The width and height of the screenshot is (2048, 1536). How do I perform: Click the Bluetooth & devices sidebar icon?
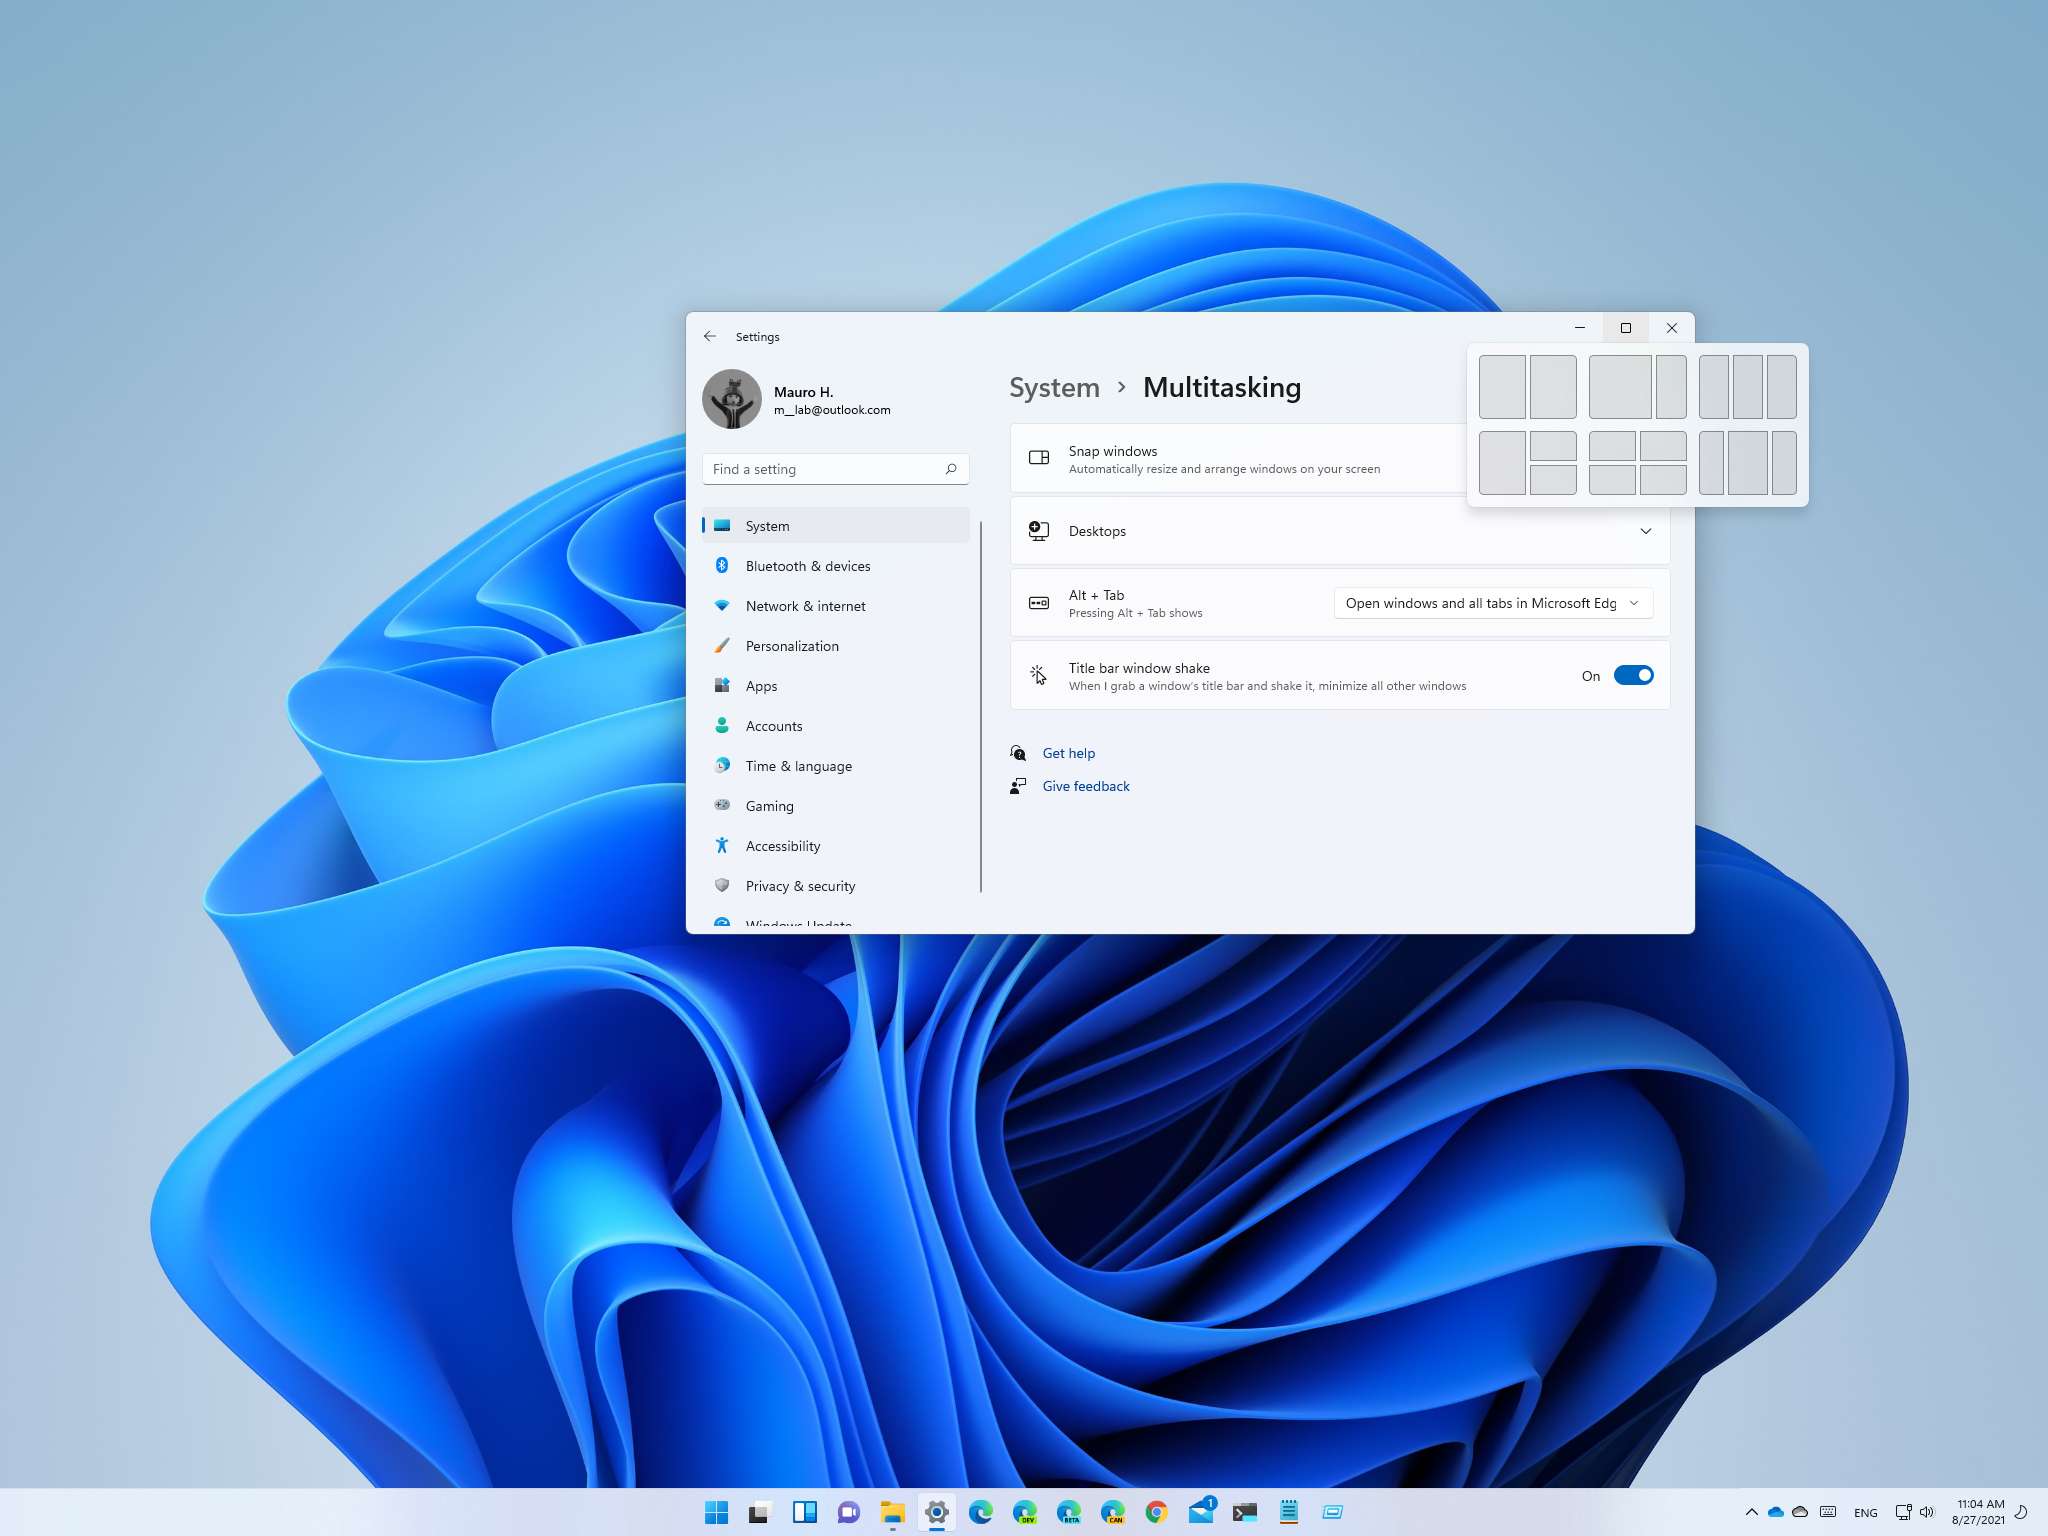tap(724, 565)
